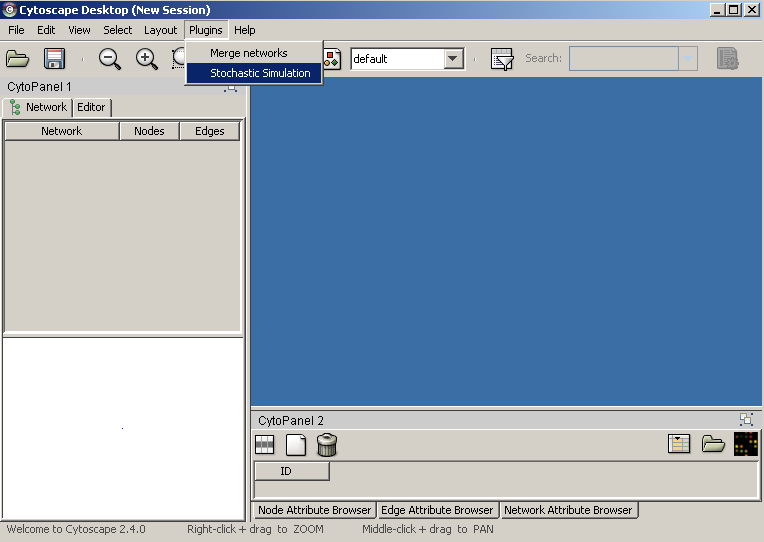Click the open folder icon in main toolbar
The height and width of the screenshot is (542, 764).
point(18,59)
